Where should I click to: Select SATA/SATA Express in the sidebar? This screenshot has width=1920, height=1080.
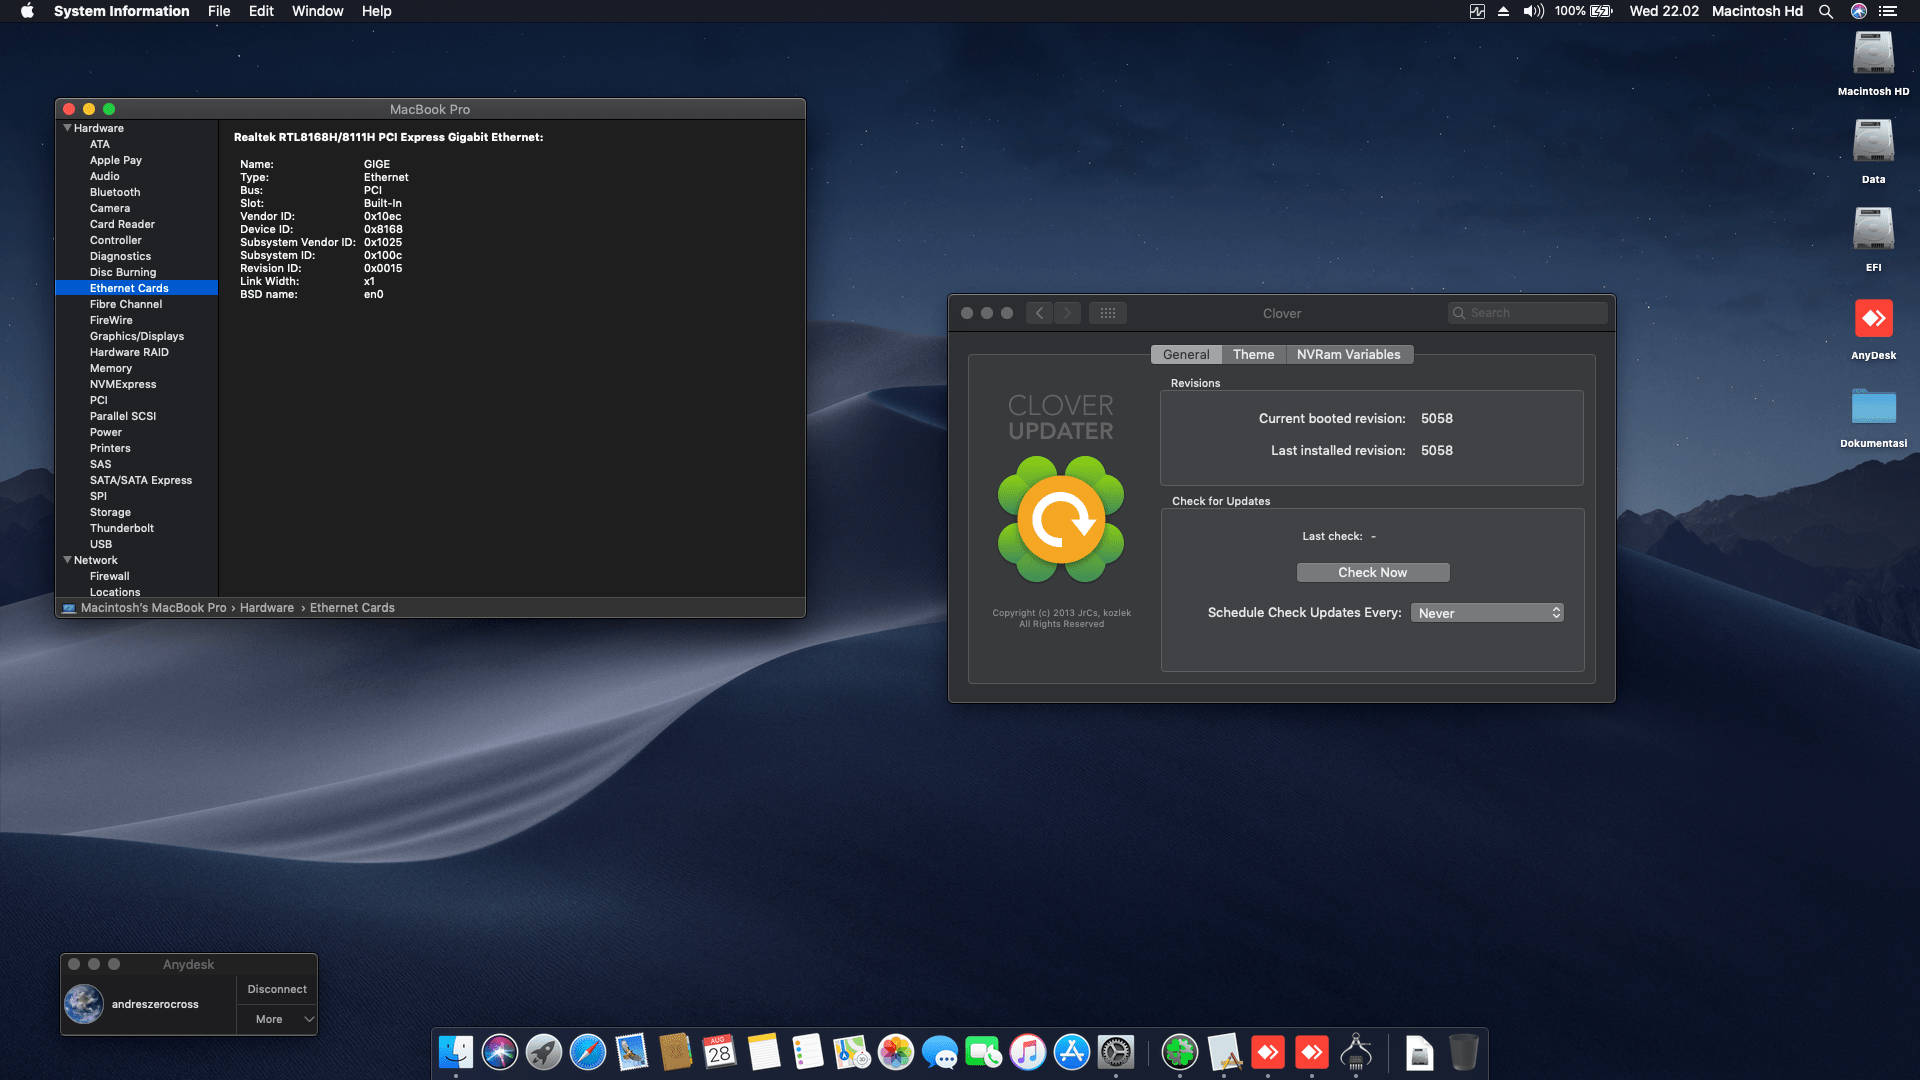point(141,480)
